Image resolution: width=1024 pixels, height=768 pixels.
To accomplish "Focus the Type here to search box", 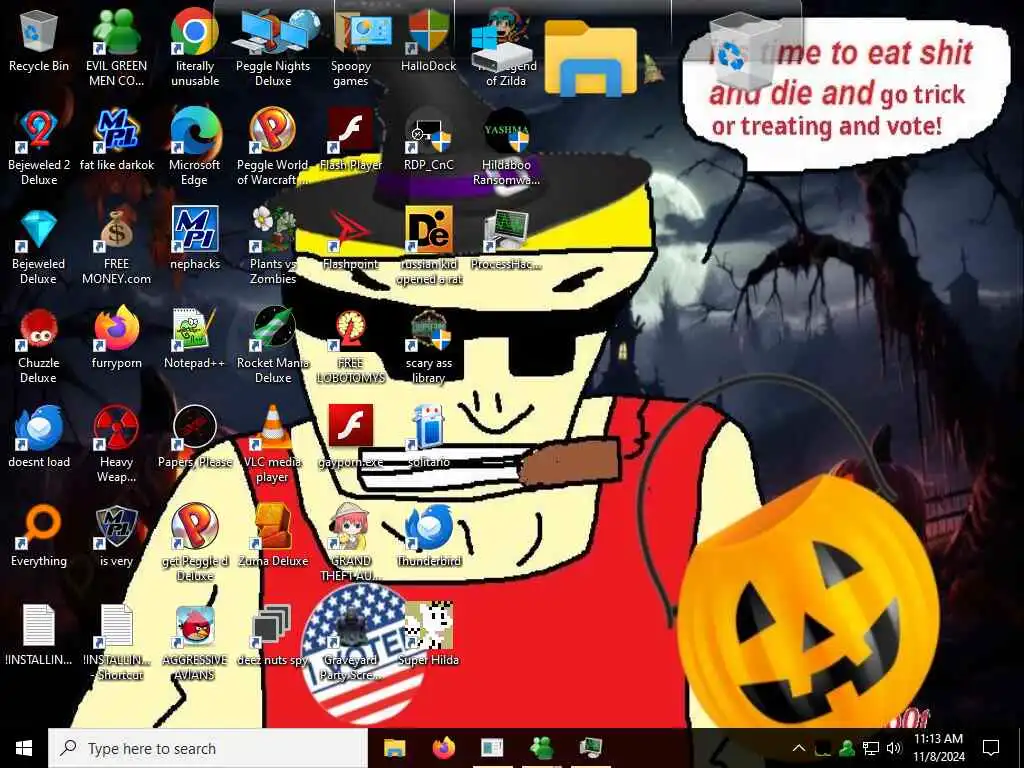I will (208, 748).
